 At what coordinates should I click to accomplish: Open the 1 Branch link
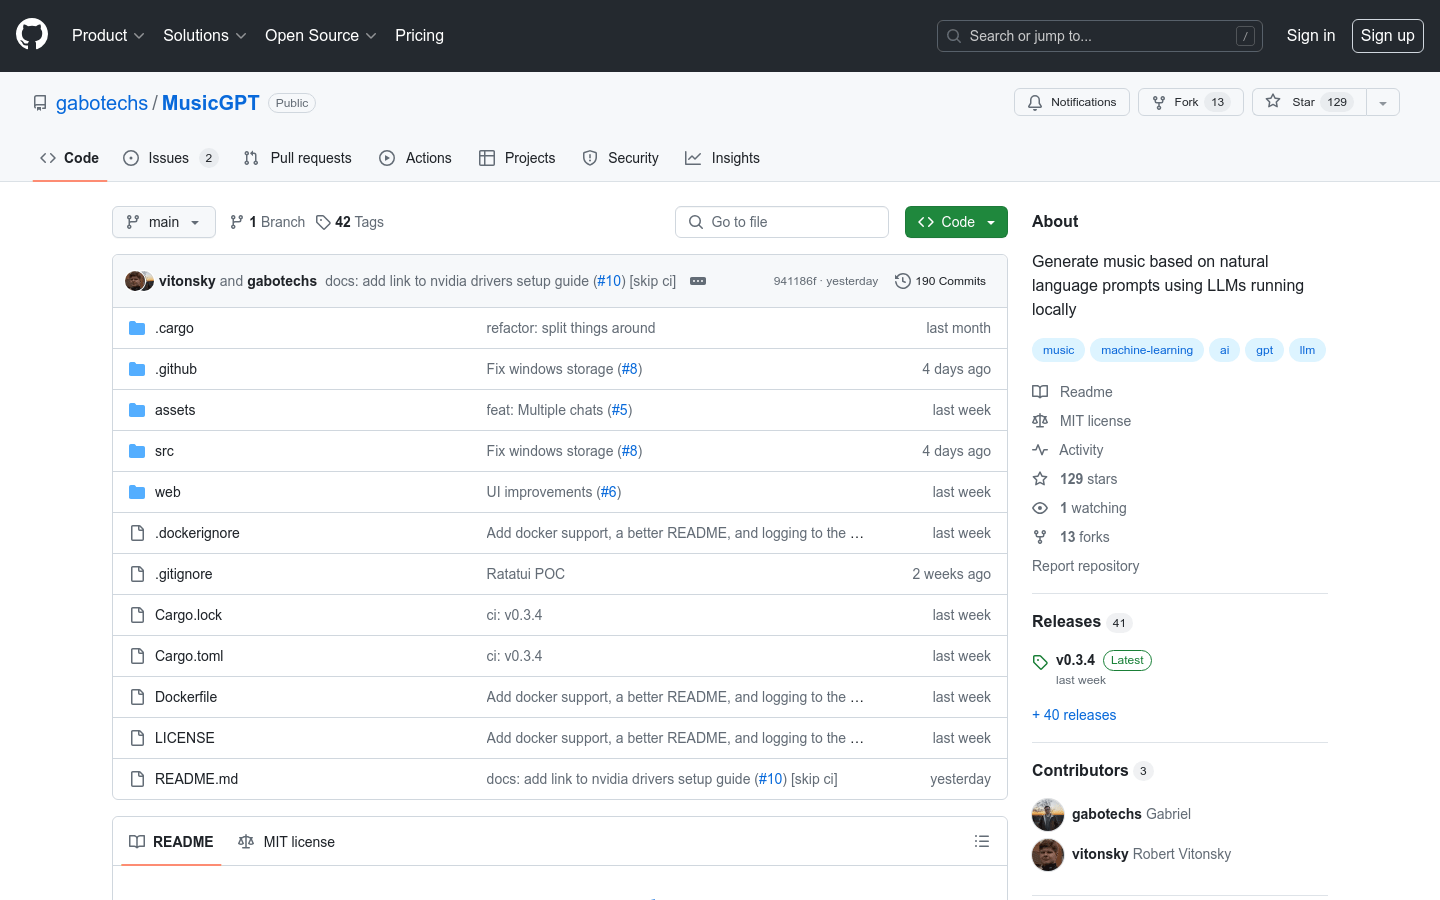tap(267, 222)
